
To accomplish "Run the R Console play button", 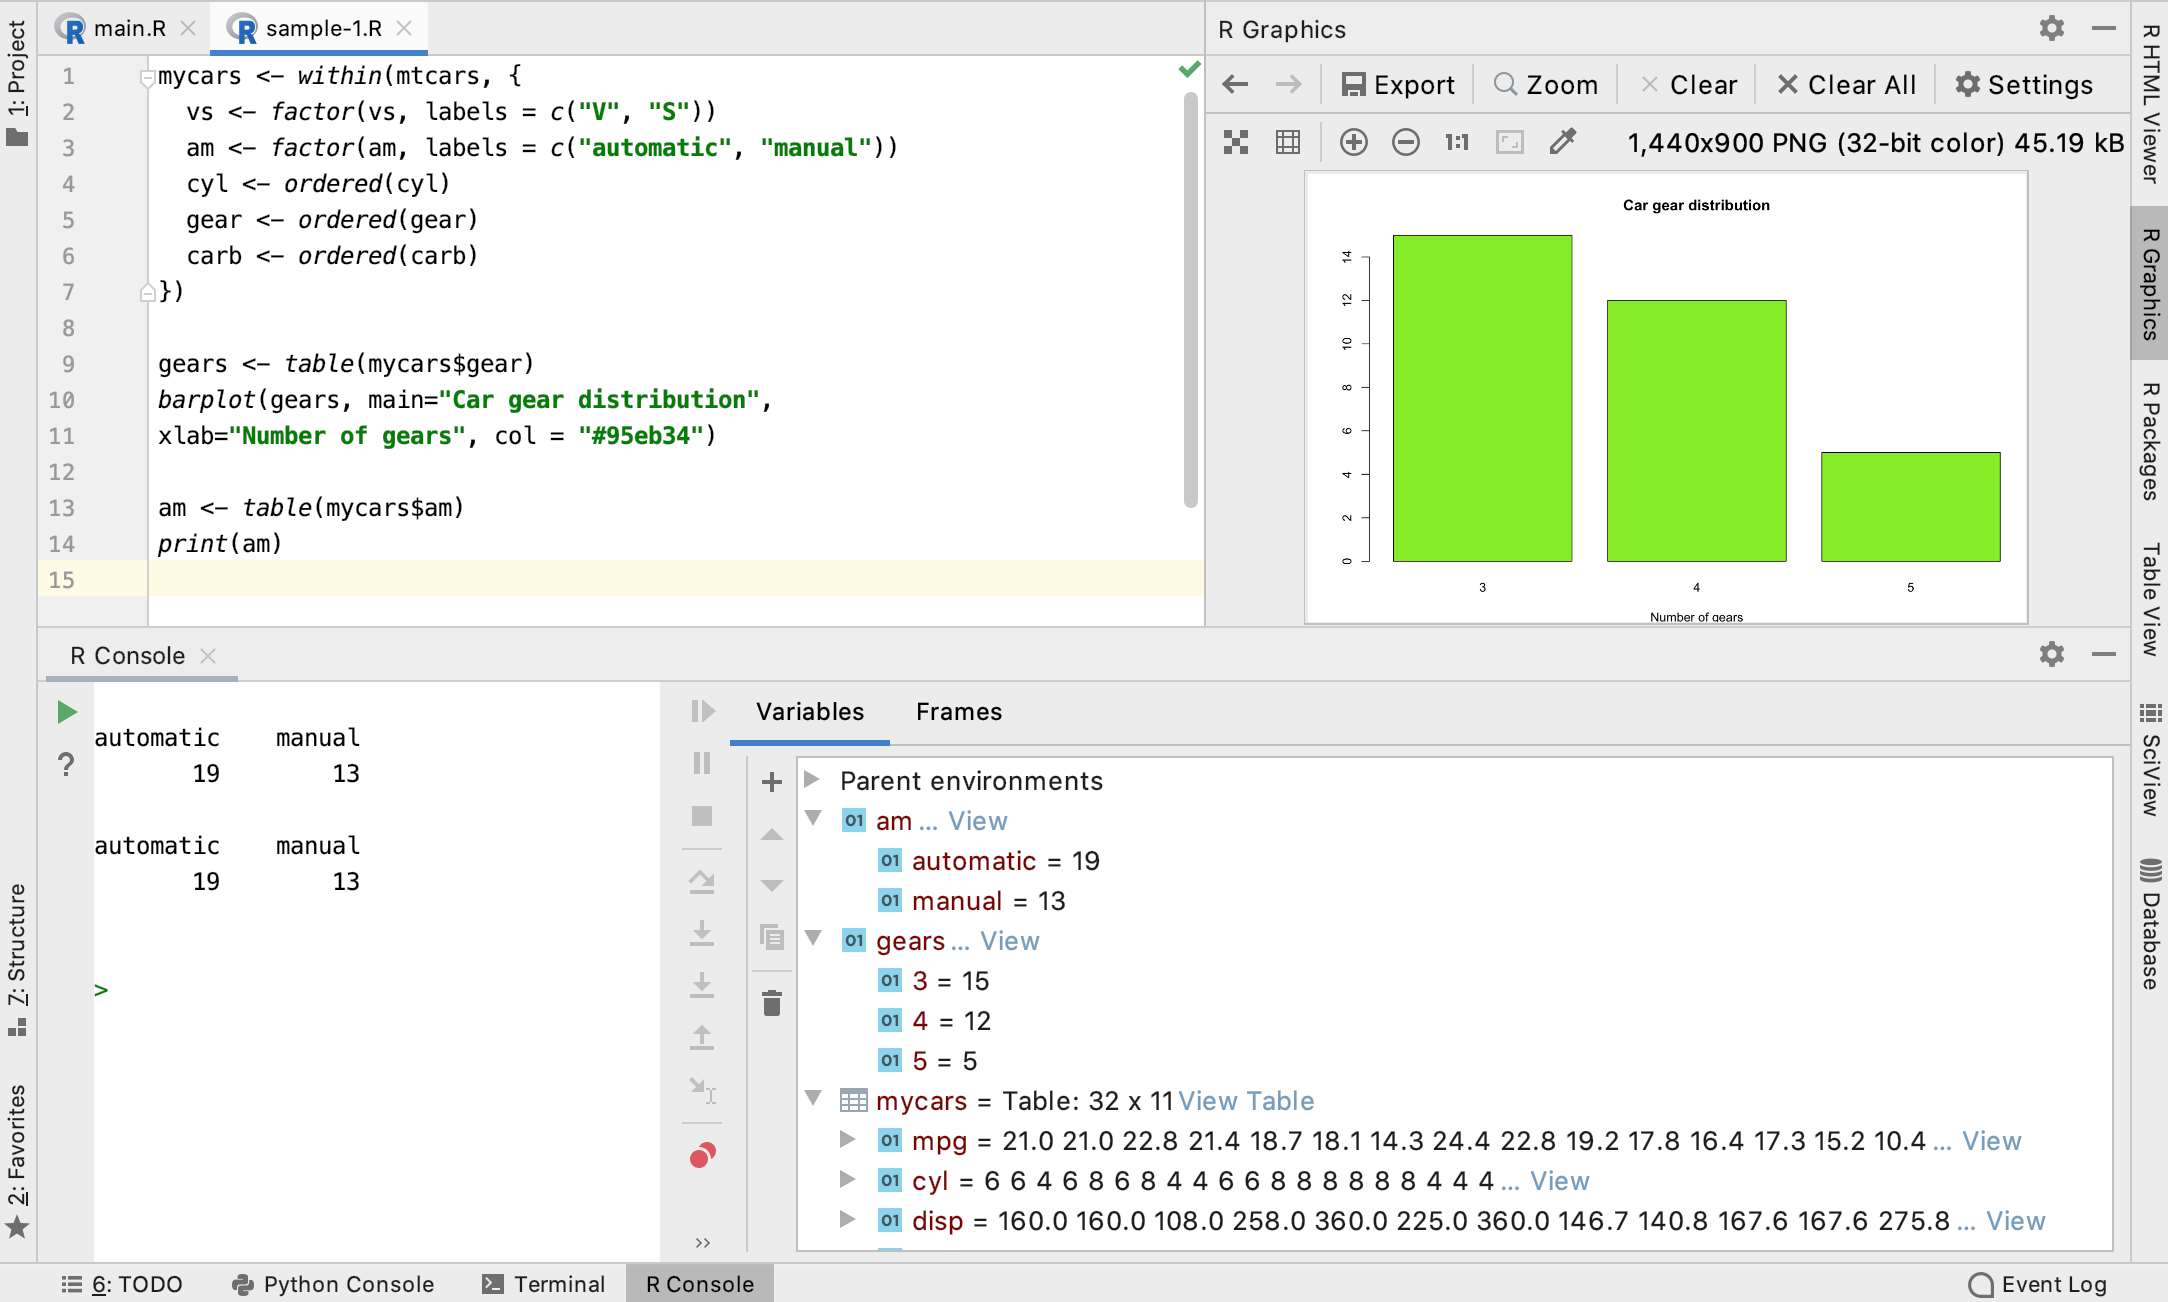I will 66,712.
